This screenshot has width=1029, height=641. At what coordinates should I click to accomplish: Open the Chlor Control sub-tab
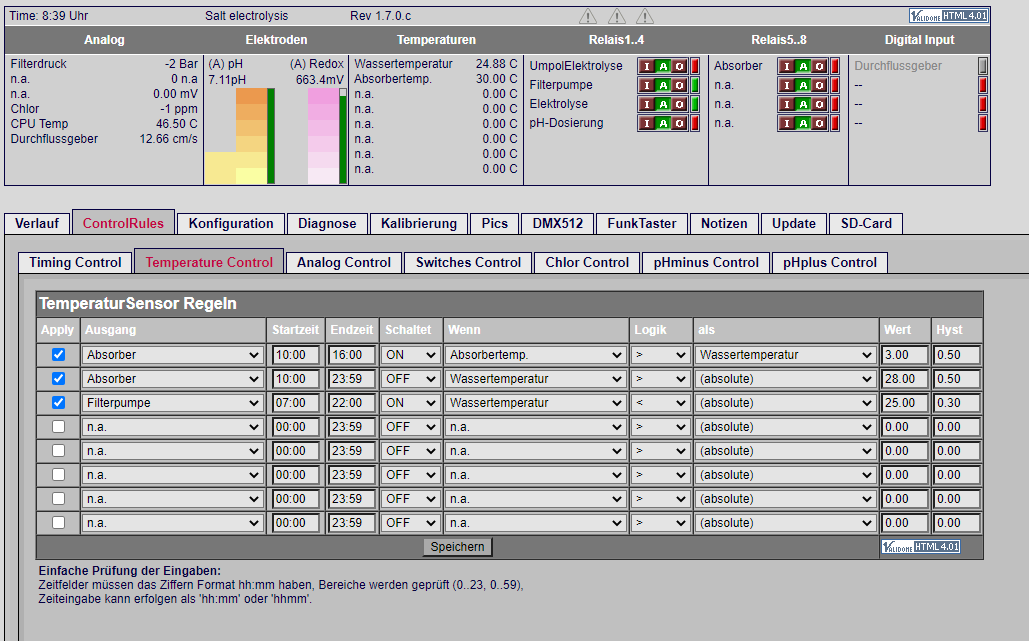click(x=587, y=262)
